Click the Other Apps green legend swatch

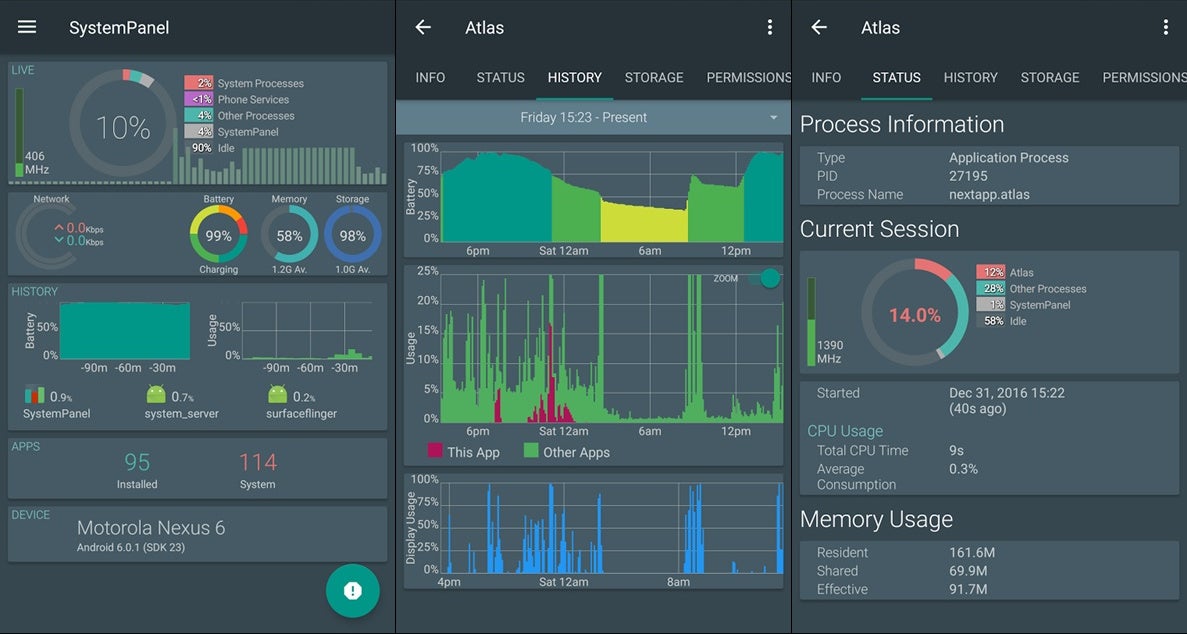tap(531, 451)
